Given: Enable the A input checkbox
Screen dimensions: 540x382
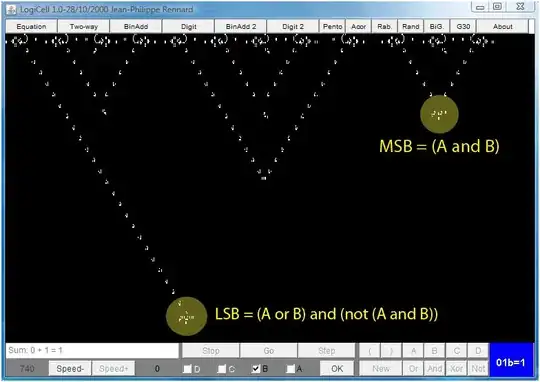Looking at the screenshot, I should [290, 369].
